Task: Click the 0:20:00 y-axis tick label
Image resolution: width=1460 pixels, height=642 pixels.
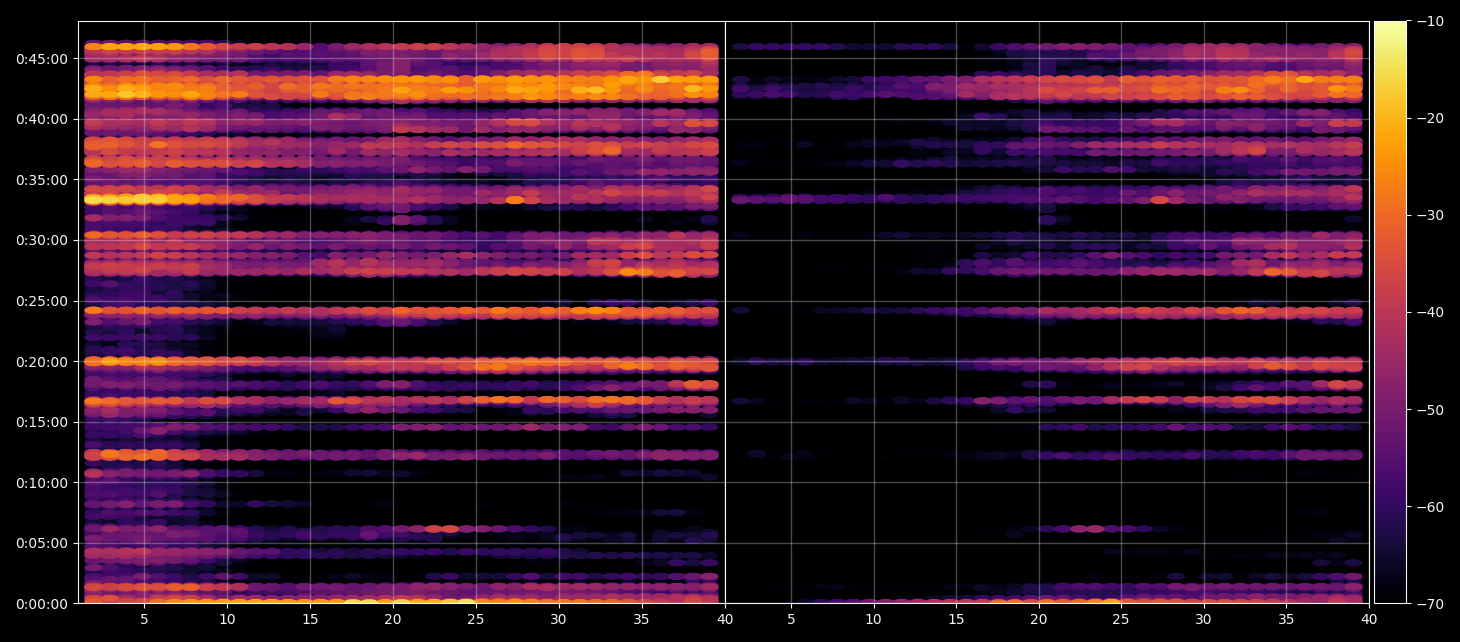Action: pyautogui.click(x=41, y=362)
